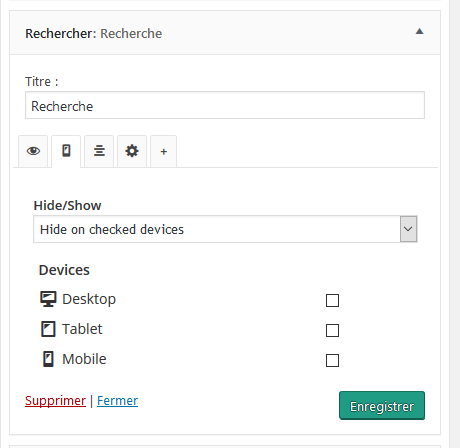This screenshot has height=448, width=460.
Task: Click the Fermer link
Action: [117, 401]
